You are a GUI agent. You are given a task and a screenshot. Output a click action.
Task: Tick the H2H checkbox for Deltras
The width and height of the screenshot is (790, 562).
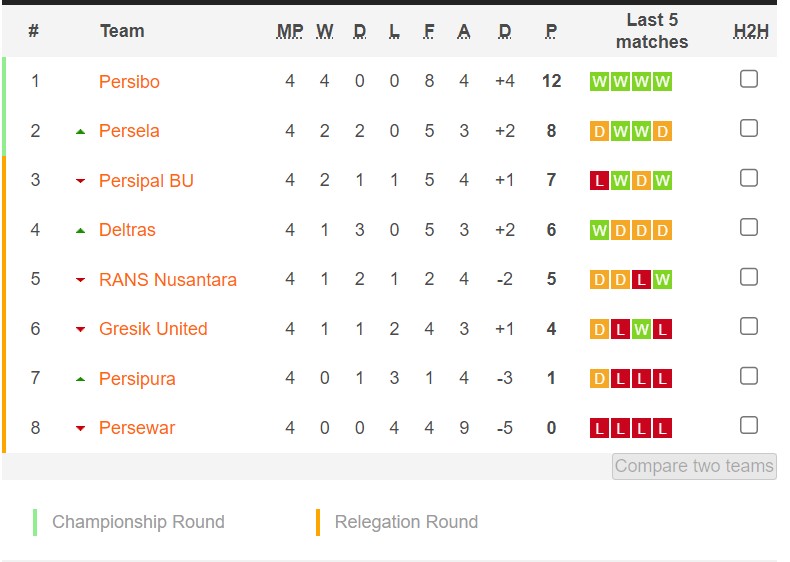click(749, 227)
